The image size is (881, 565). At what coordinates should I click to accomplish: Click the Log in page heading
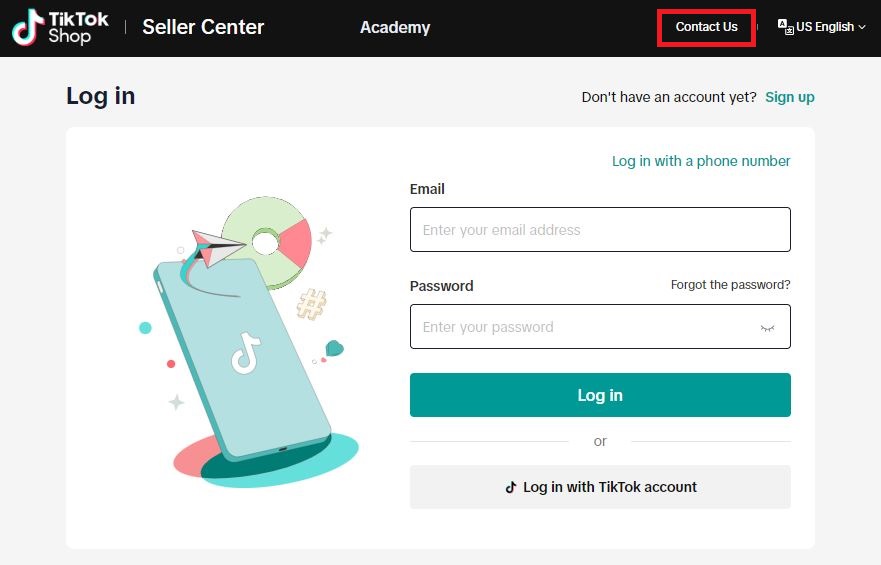point(100,96)
